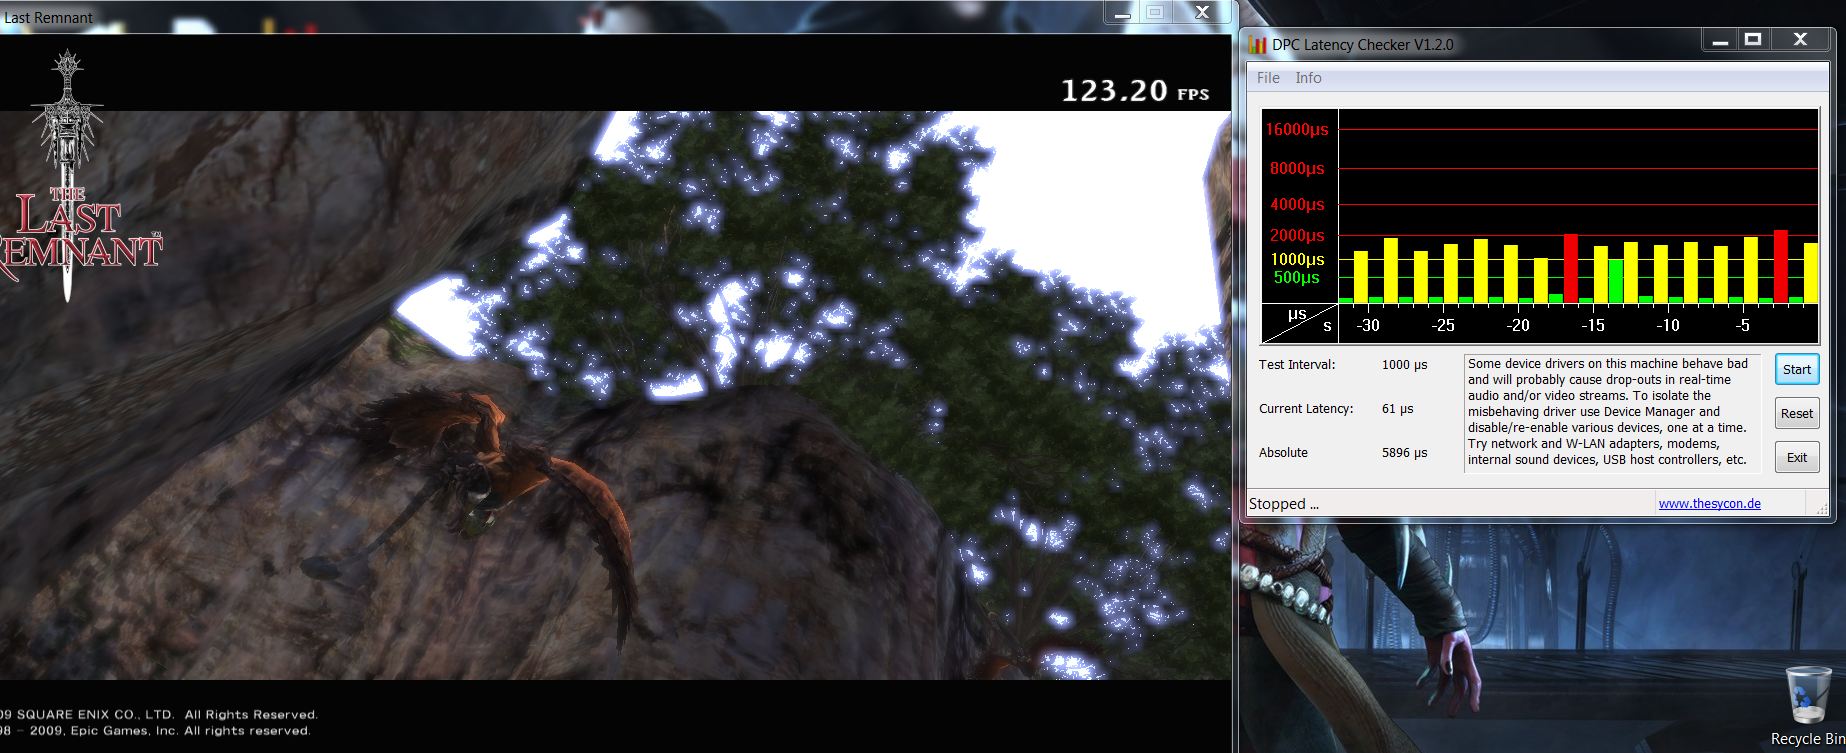Click the Stopped status bar text
The width and height of the screenshot is (1846, 753).
(x=1284, y=504)
